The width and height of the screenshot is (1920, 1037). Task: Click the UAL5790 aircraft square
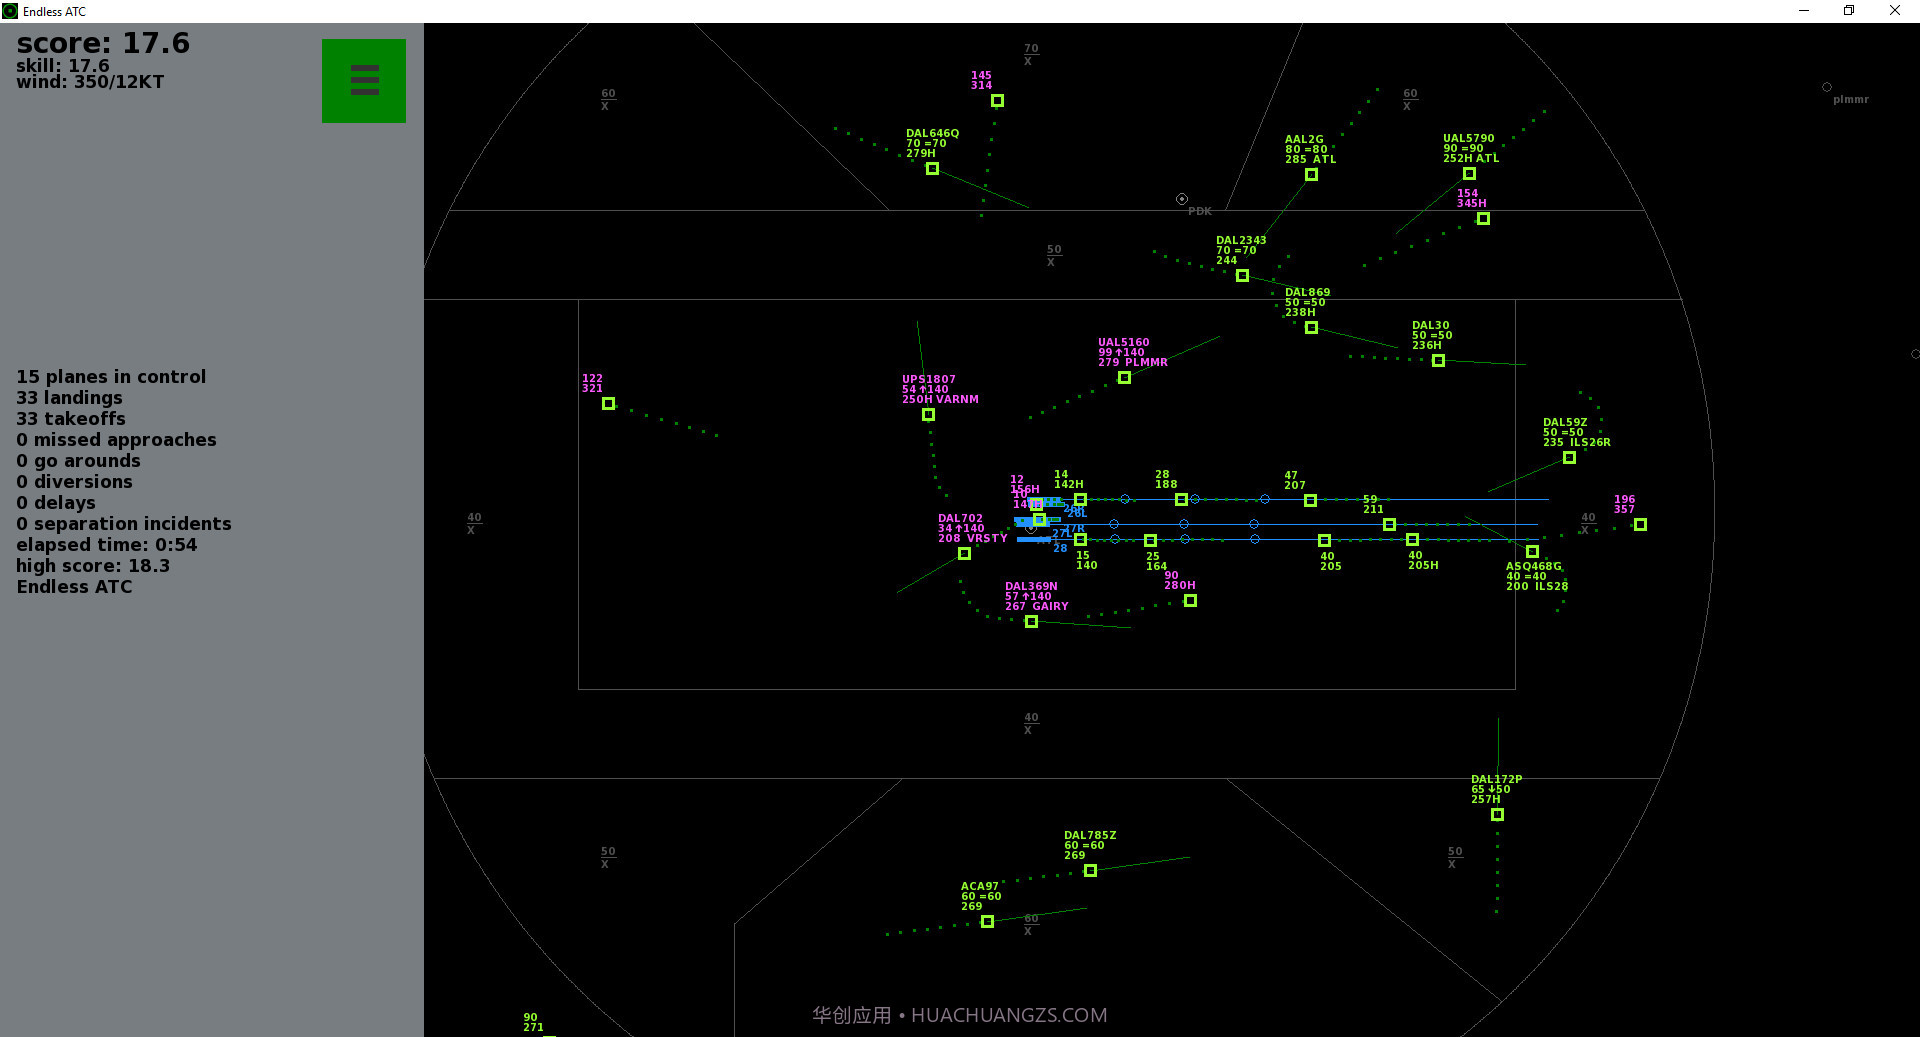[x=1469, y=174]
